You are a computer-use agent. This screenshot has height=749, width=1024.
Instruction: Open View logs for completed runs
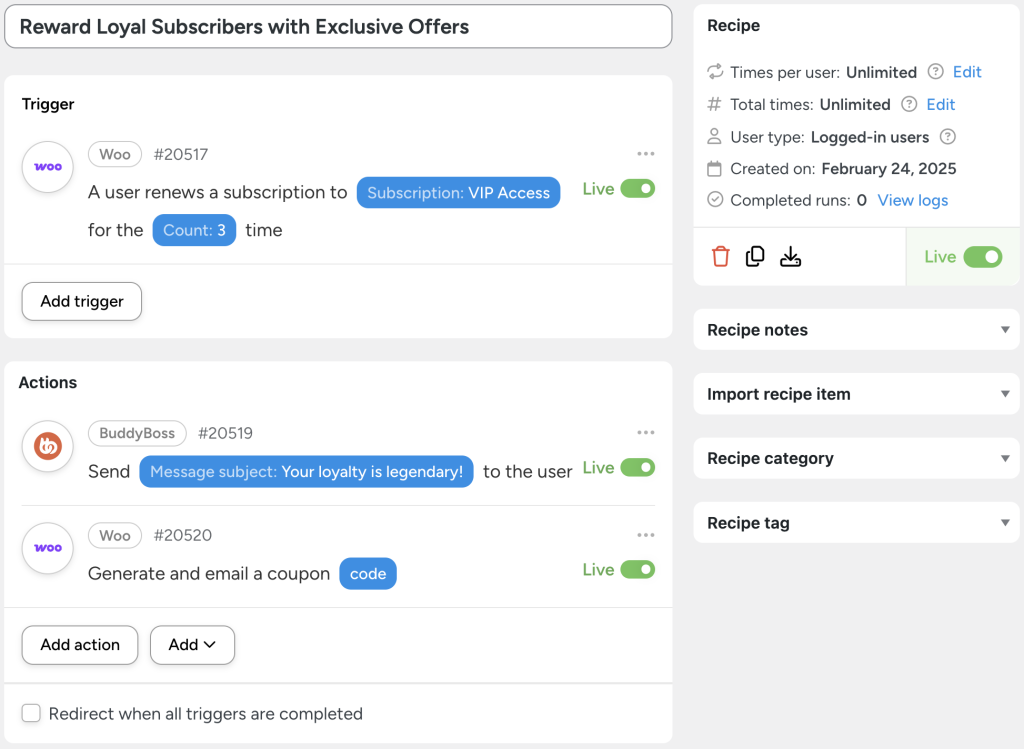click(913, 200)
